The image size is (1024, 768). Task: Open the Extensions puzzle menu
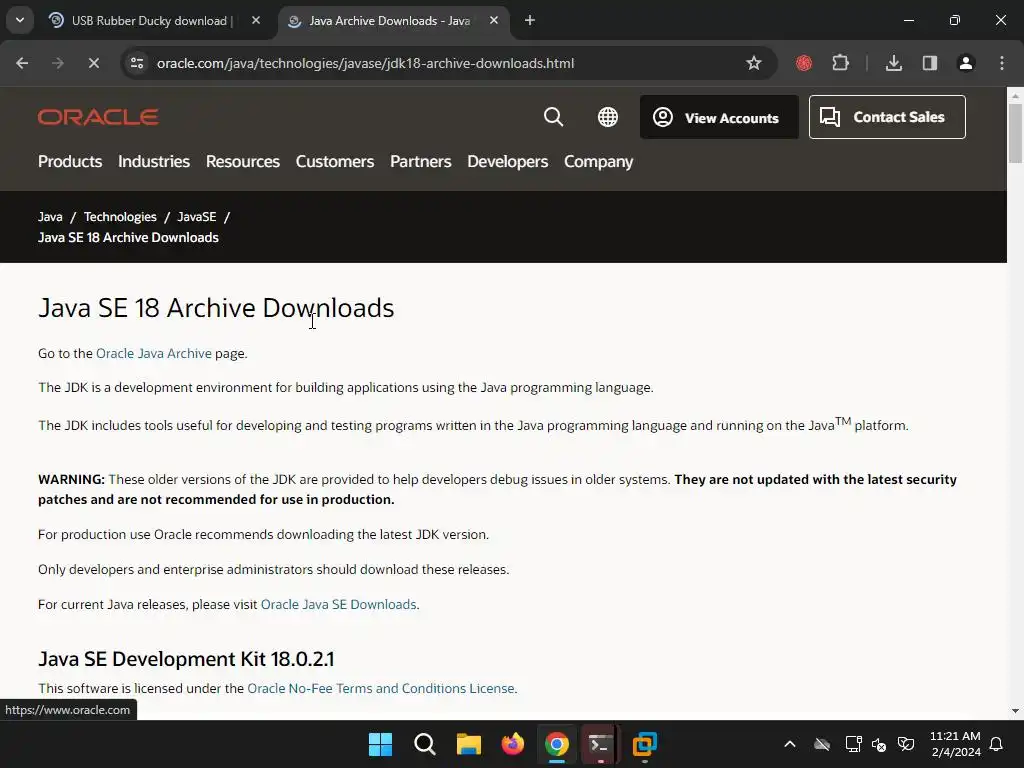point(840,63)
